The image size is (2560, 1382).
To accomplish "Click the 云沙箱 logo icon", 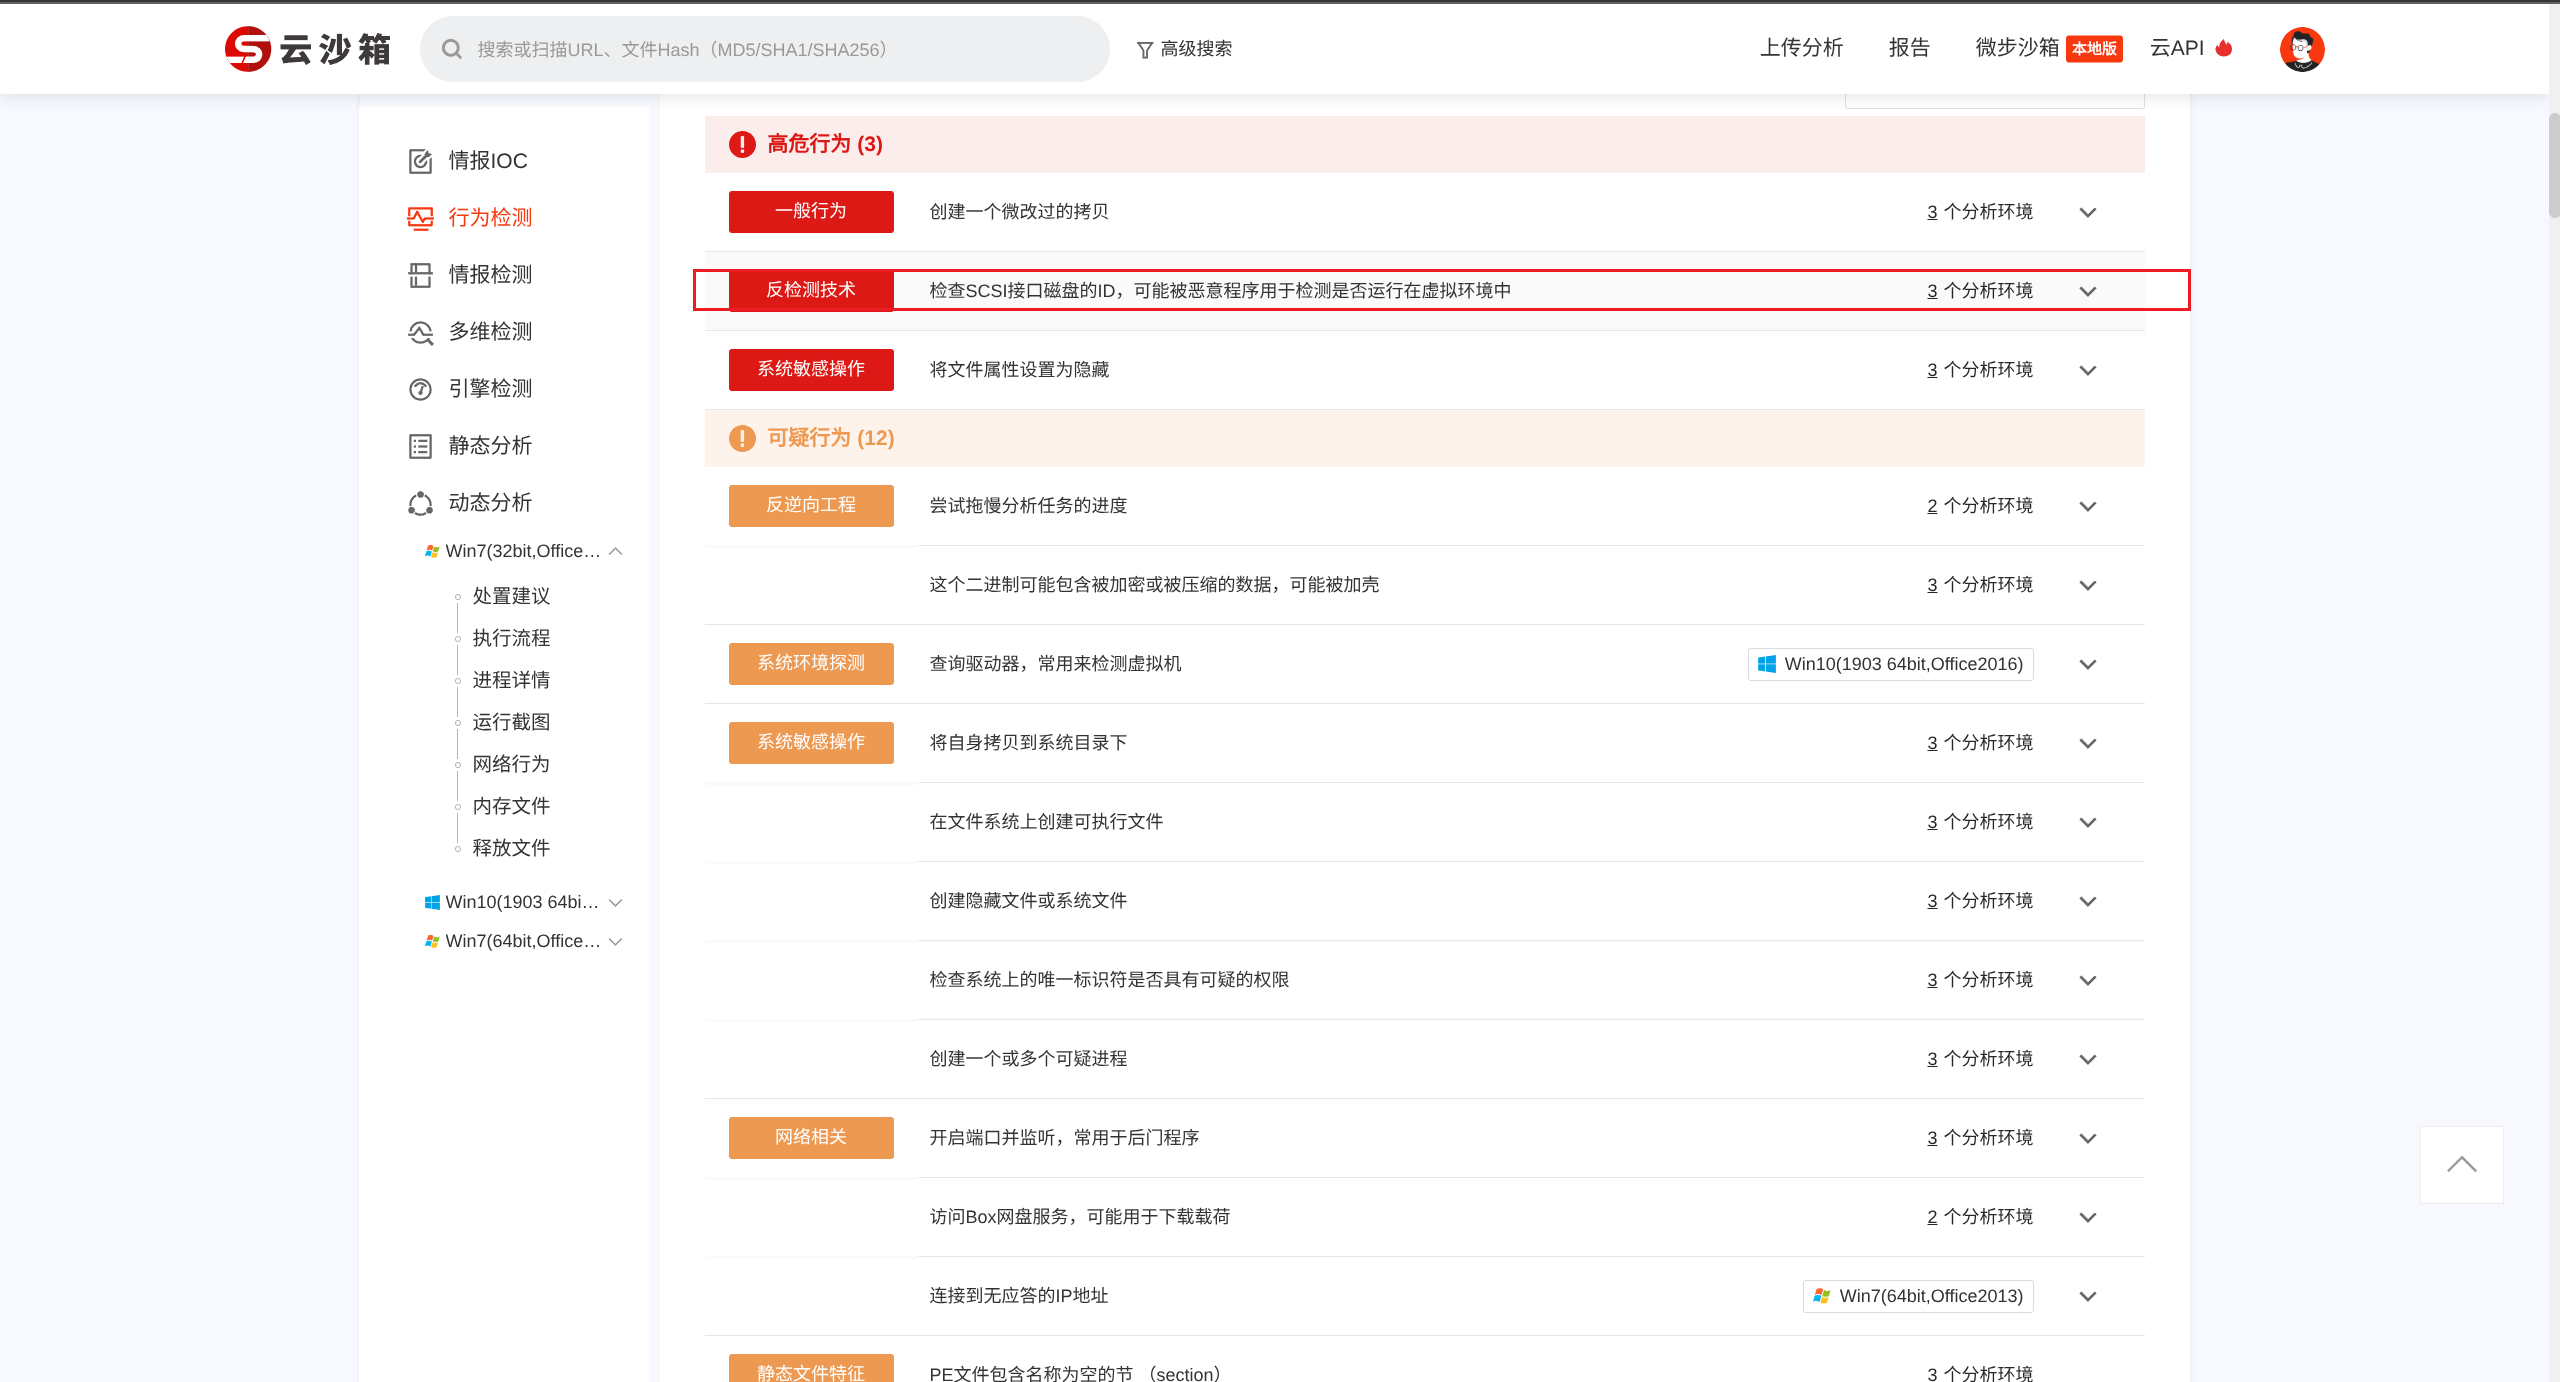I will (248, 49).
